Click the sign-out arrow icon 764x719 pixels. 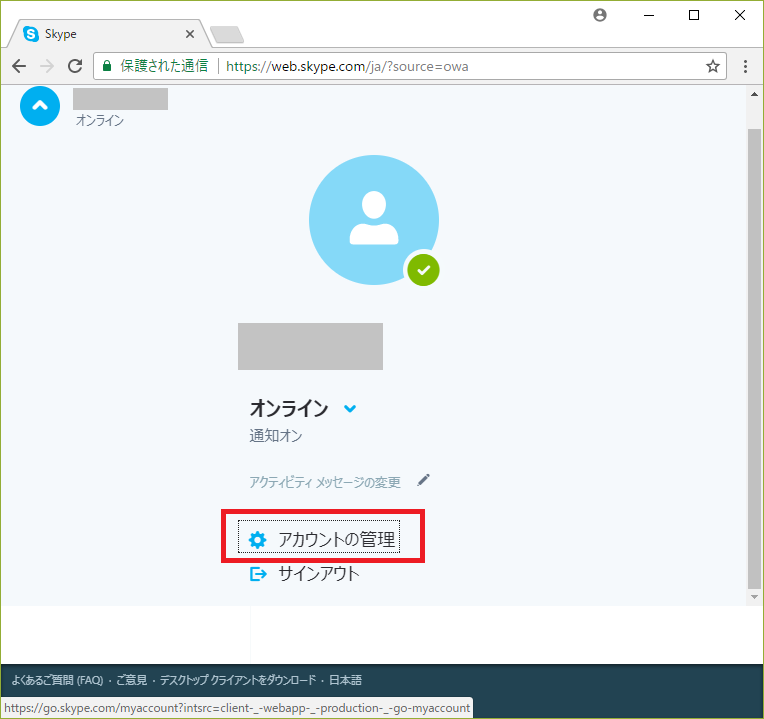point(258,574)
